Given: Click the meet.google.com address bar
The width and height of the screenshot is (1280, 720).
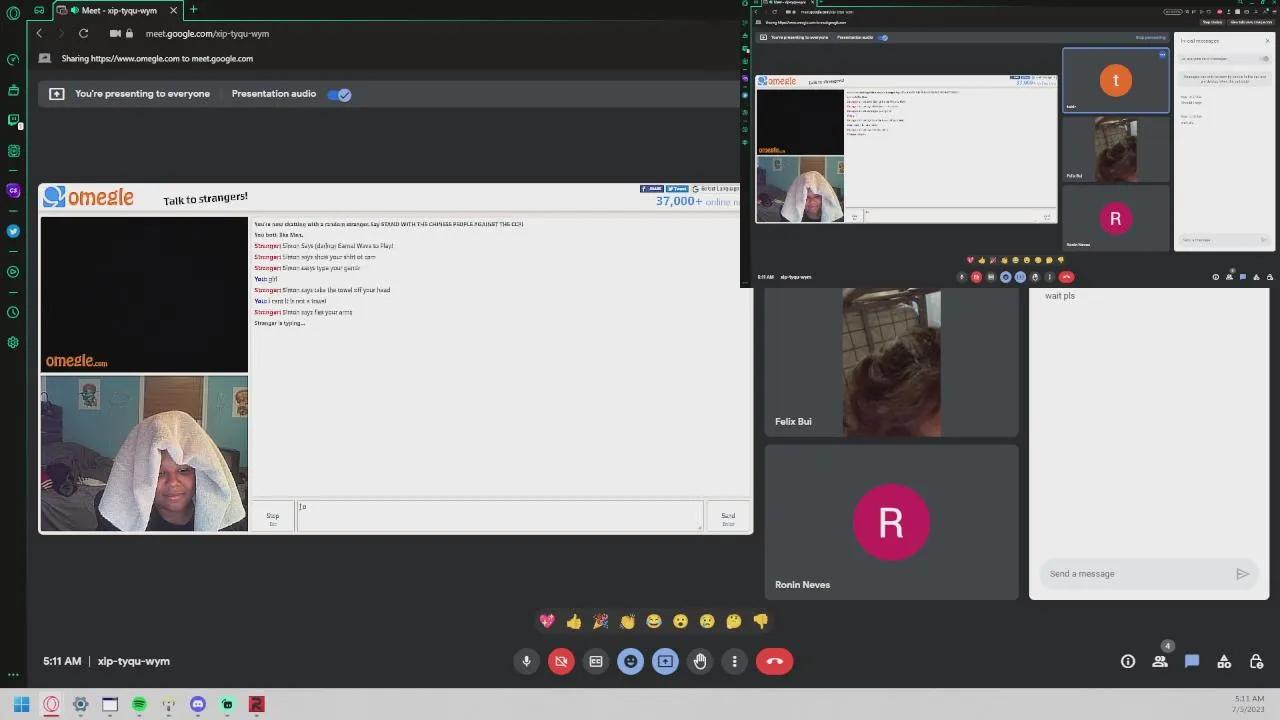Looking at the screenshot, I should click(207, 33).
